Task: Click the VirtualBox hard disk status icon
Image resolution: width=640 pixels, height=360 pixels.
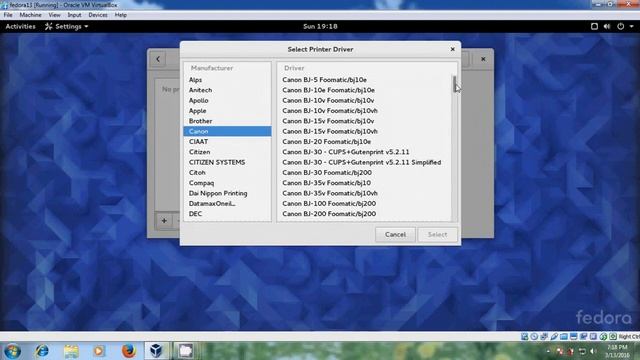Action: [x=525, y=336]
